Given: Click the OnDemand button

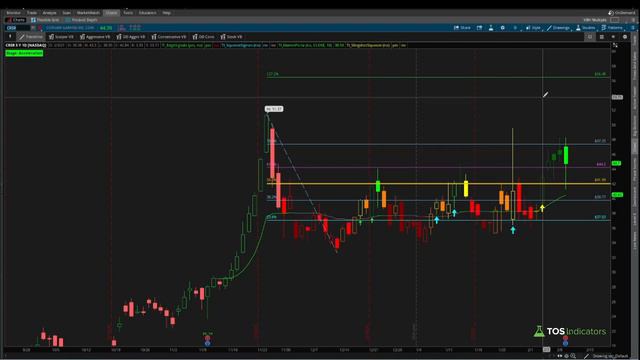Looking at the screenshot, I should pos(621,13).
